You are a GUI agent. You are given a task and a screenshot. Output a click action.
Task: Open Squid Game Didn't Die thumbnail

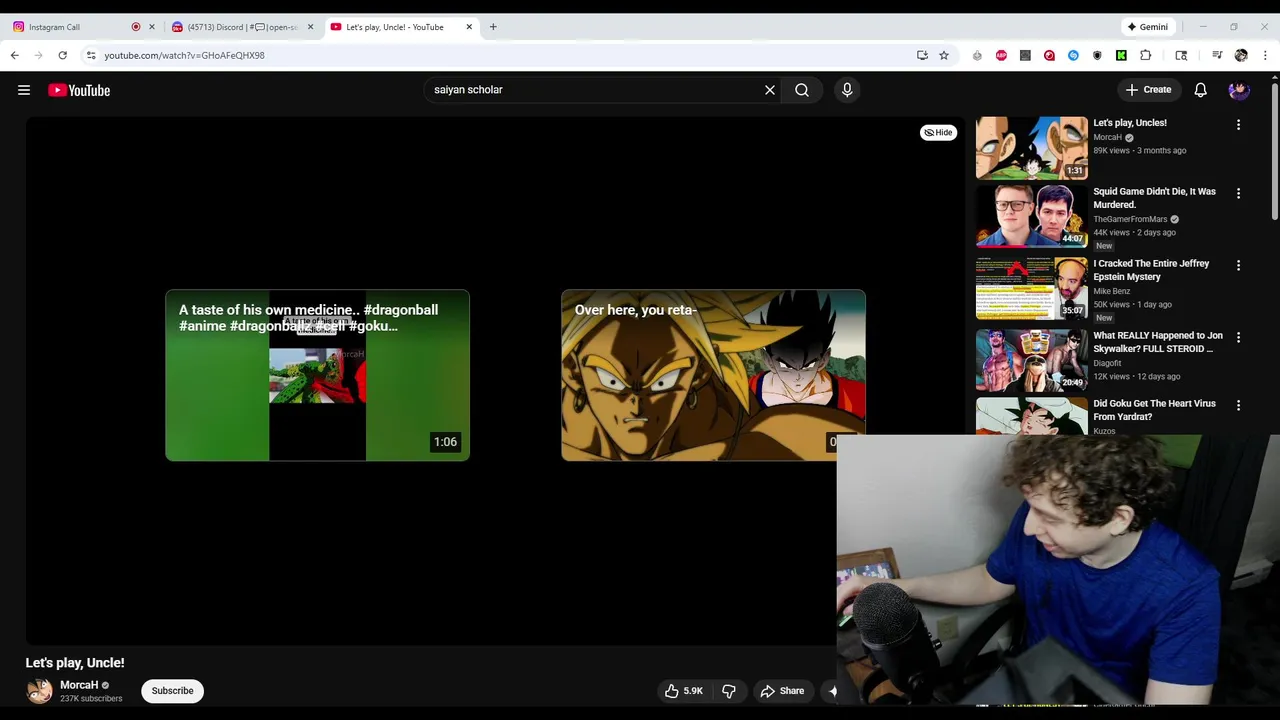pos(1031,216)
